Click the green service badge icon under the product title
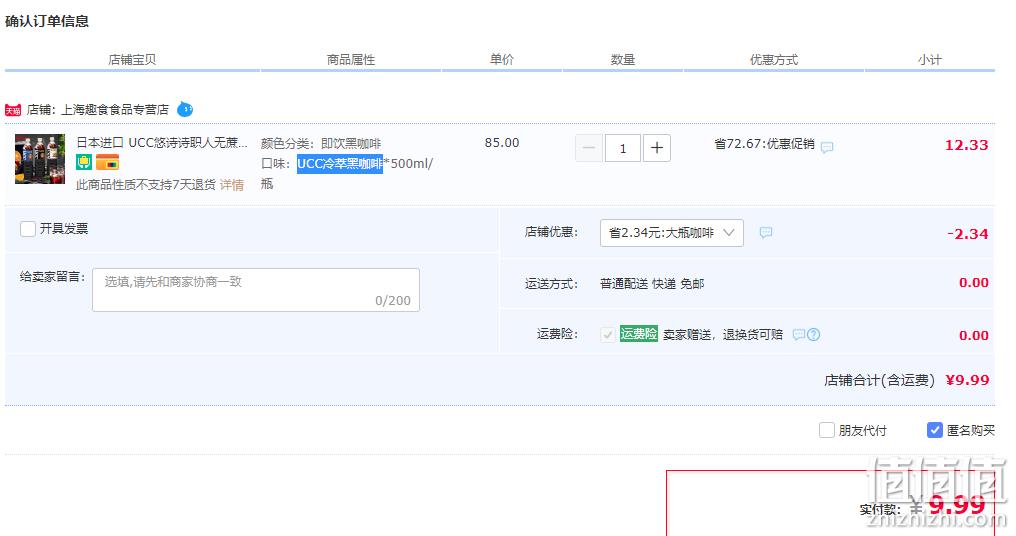Viewport: 1016px width, 536px height. (x=84, y=162)
